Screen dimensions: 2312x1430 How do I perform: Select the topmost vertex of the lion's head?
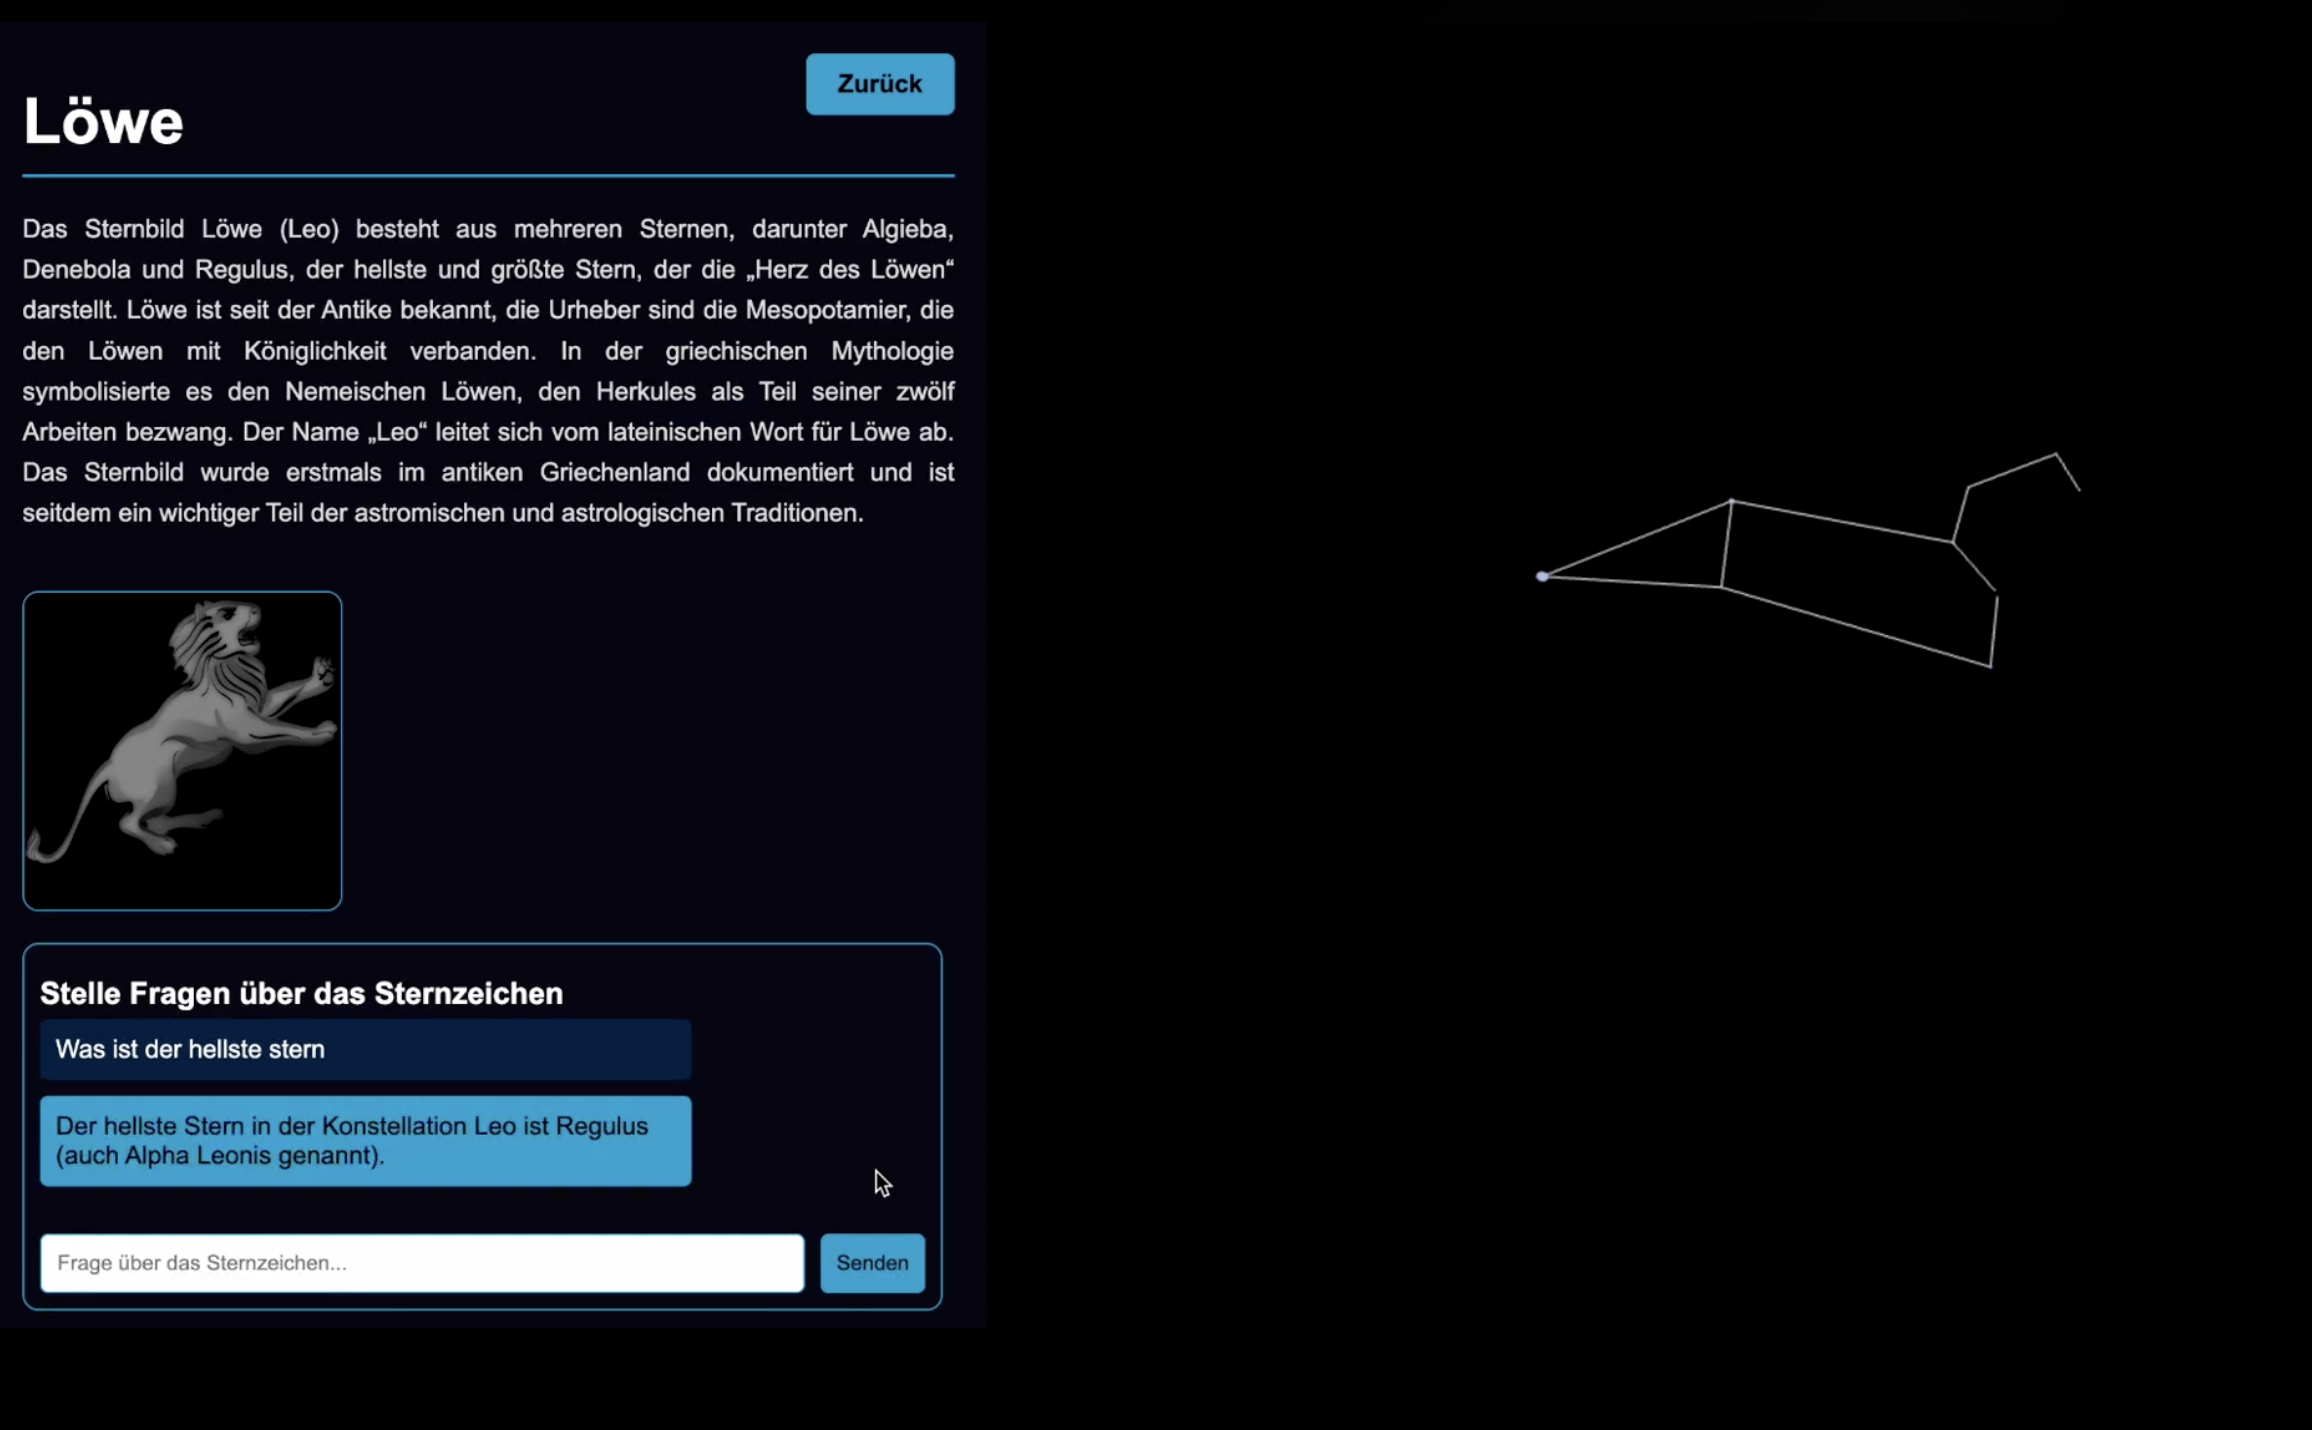pyautogui.click(x=2056, y=454)
